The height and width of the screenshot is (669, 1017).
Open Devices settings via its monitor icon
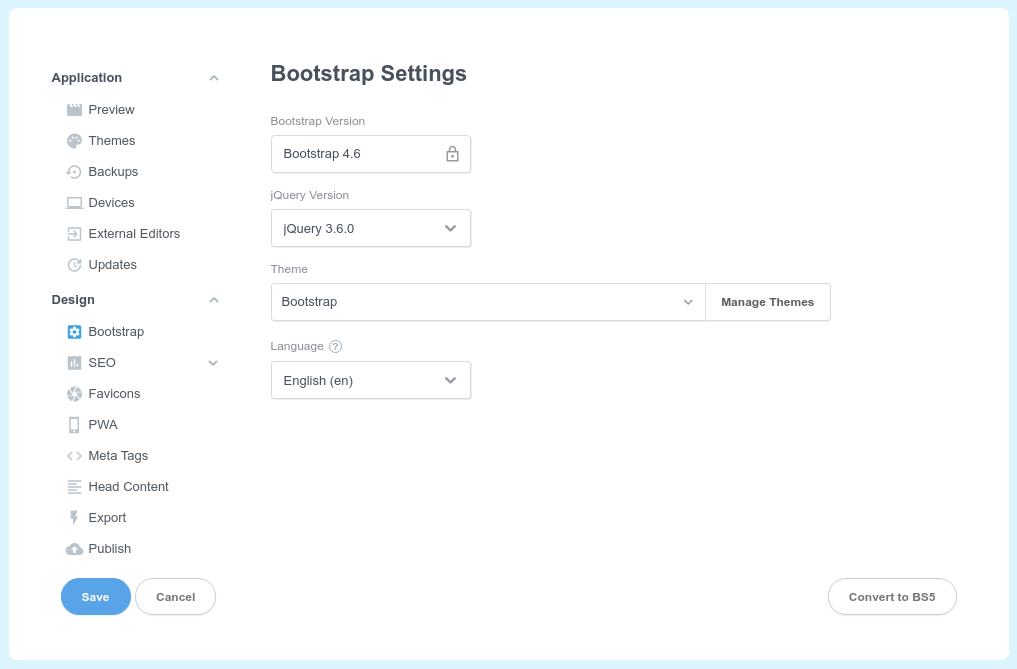[x=75, y=202]
